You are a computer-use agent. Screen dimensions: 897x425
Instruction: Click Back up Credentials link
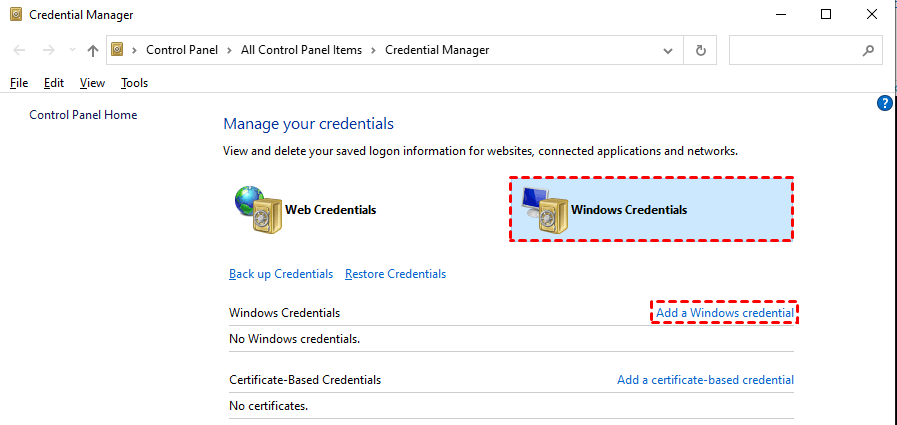281,274
